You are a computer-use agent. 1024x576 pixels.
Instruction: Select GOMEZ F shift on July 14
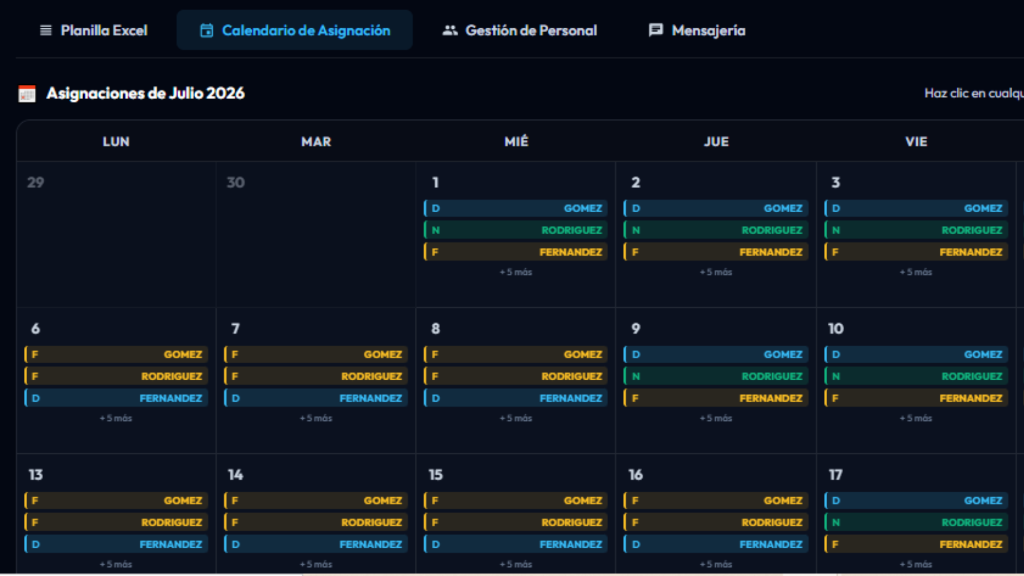click(316, 501)
